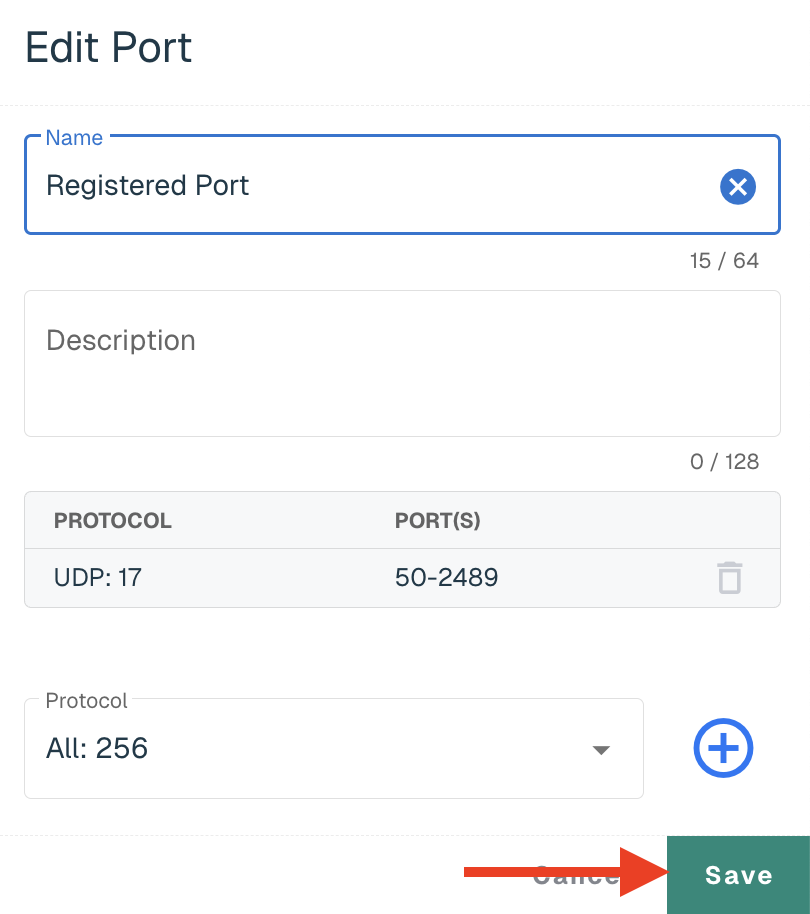This screenshot has height=914, width=810.
Task: Delete the UDP: 17 port entry with trash icon
Action: pyautogui.click(x=730, y=578)
